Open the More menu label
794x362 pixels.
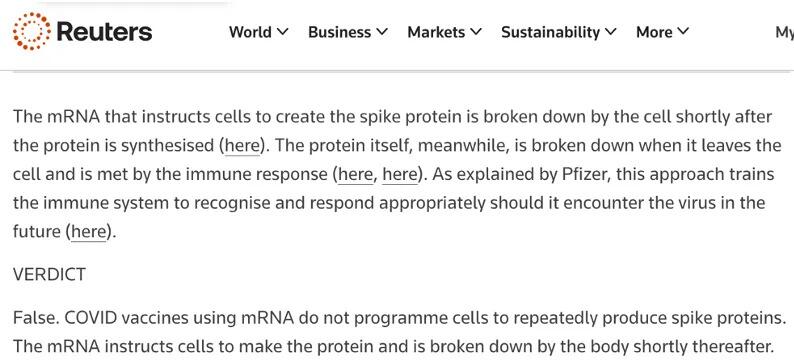coord(654,32)
